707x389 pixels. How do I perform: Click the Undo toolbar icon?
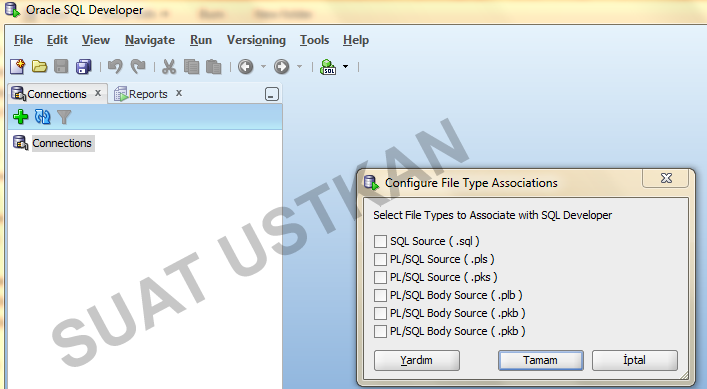pos(115,67)
